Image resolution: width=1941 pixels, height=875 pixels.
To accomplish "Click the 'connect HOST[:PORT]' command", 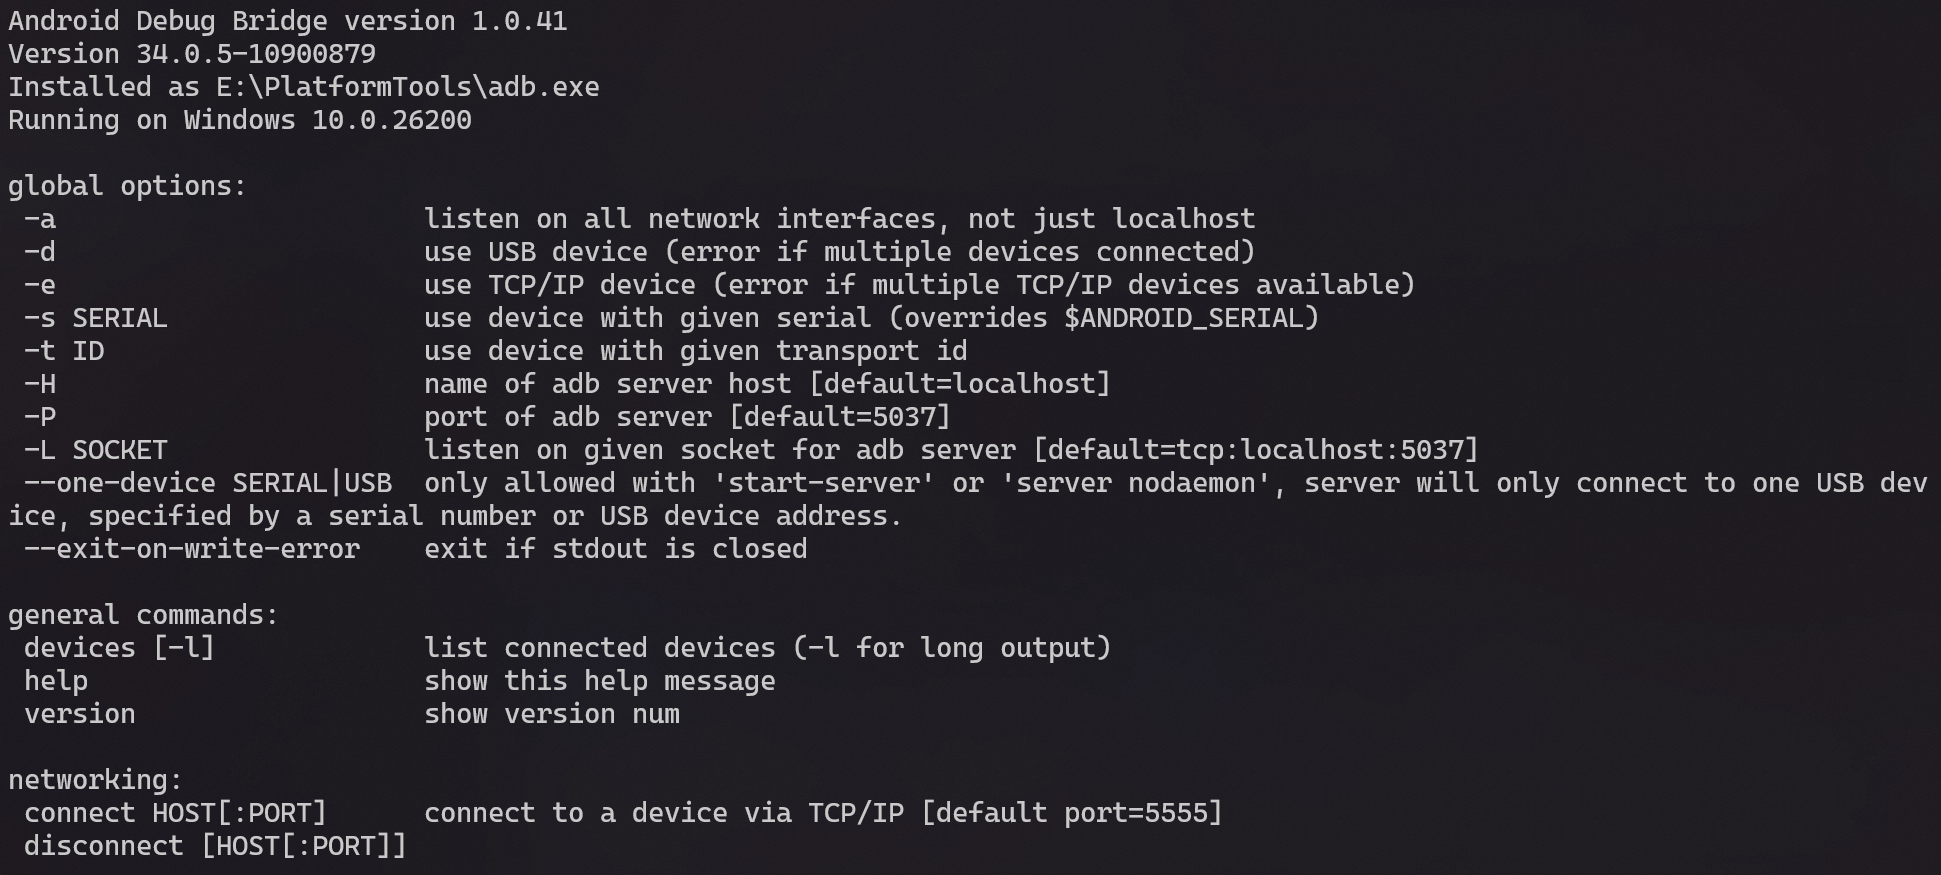I will coord(175,813).
